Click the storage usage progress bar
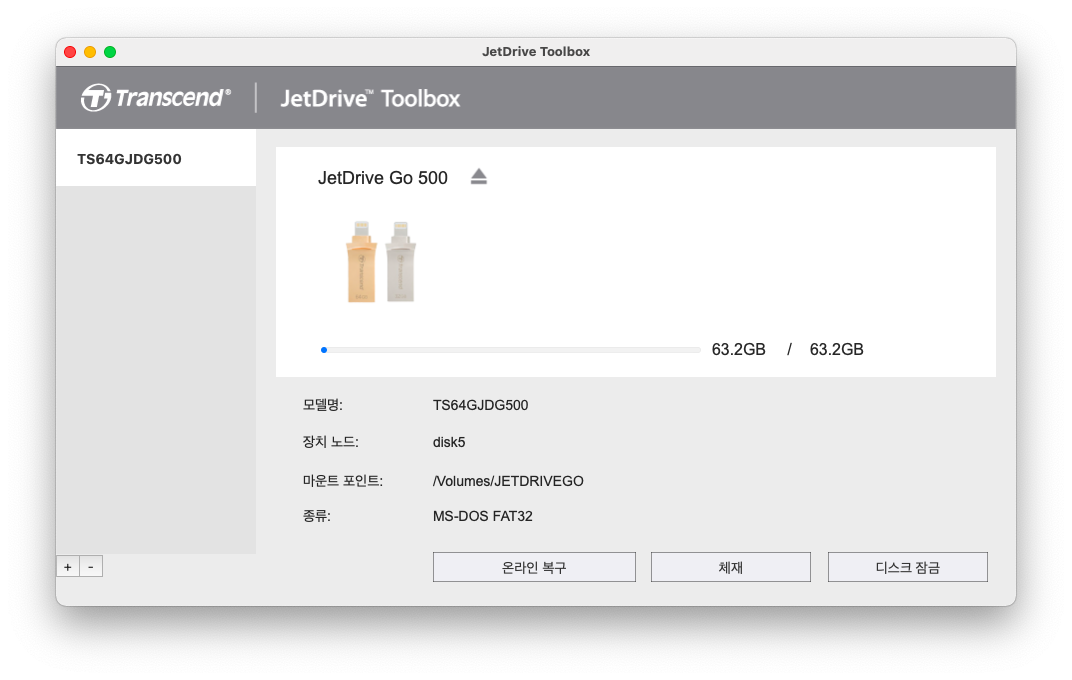The width and height of the screenshot is (1072, 680). tap(511, 350)
